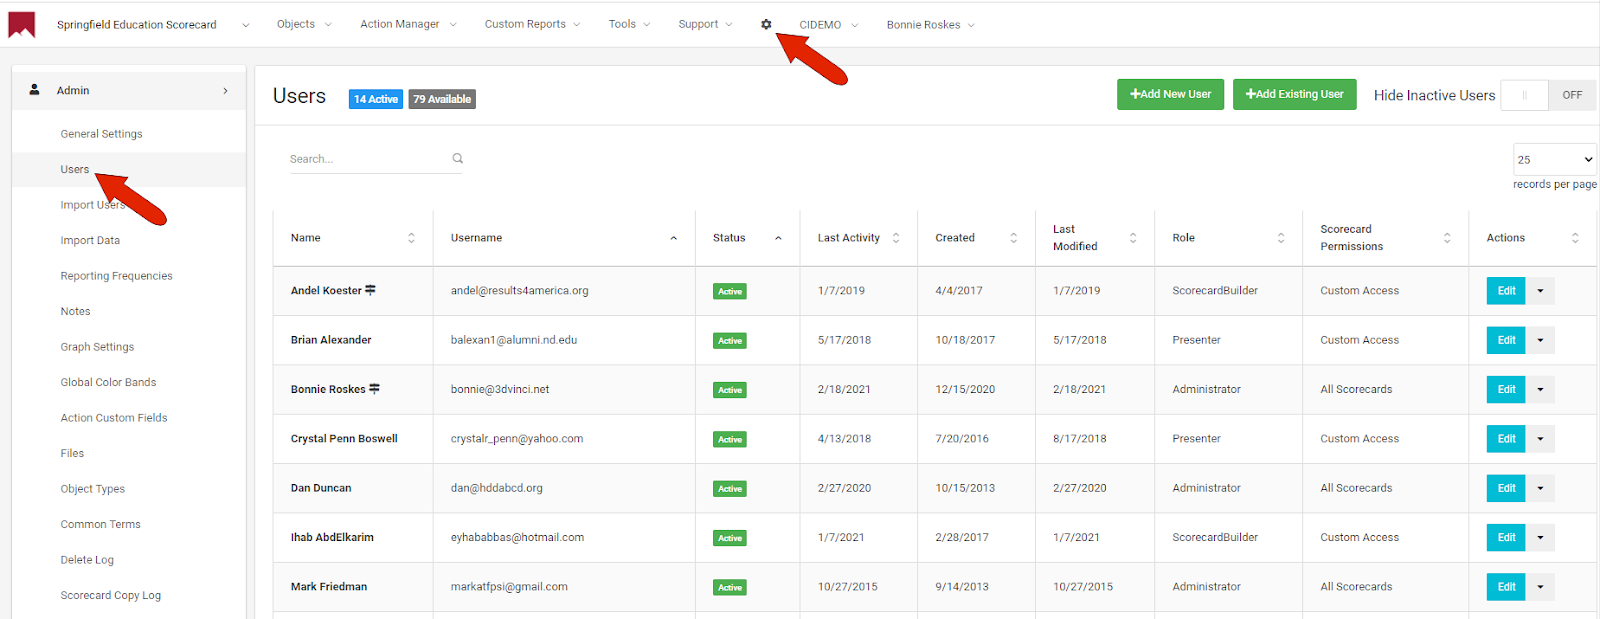
Task: Open the Custom Reports menu
Action: [x=532, y=24]
